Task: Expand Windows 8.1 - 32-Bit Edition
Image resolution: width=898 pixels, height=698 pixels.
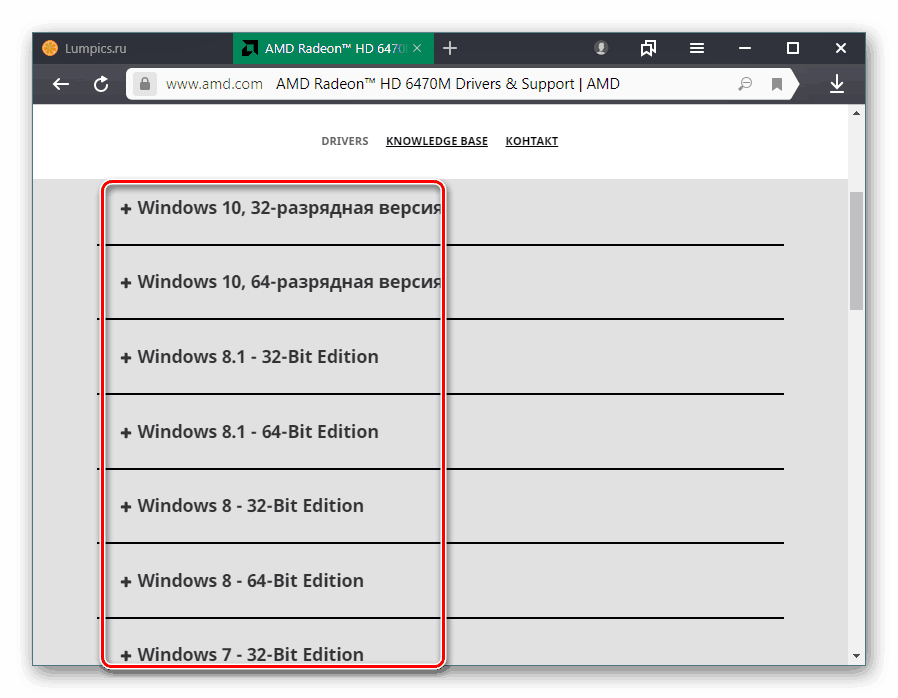Action: pyautogui.click(x=249, y=357)
